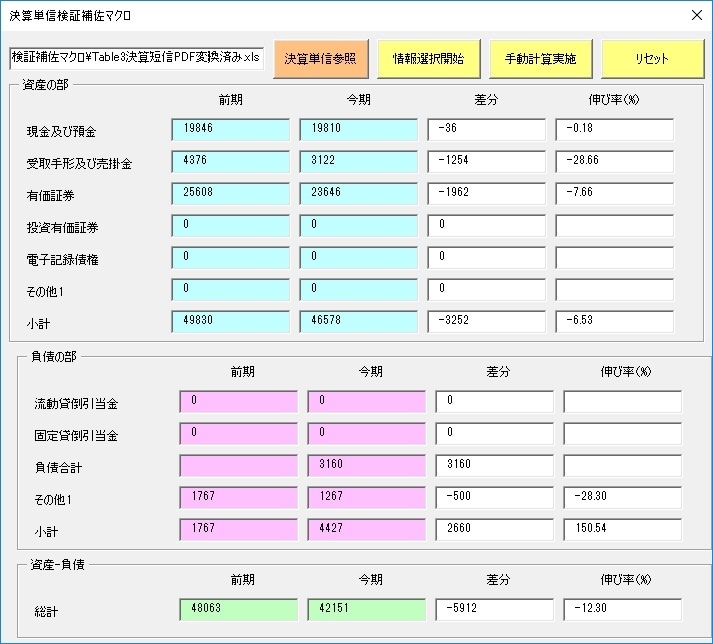Image resolution: width=713 pixels, height=644 pixels.
Task: Click the 負債合計 row label
Action: 58,468
